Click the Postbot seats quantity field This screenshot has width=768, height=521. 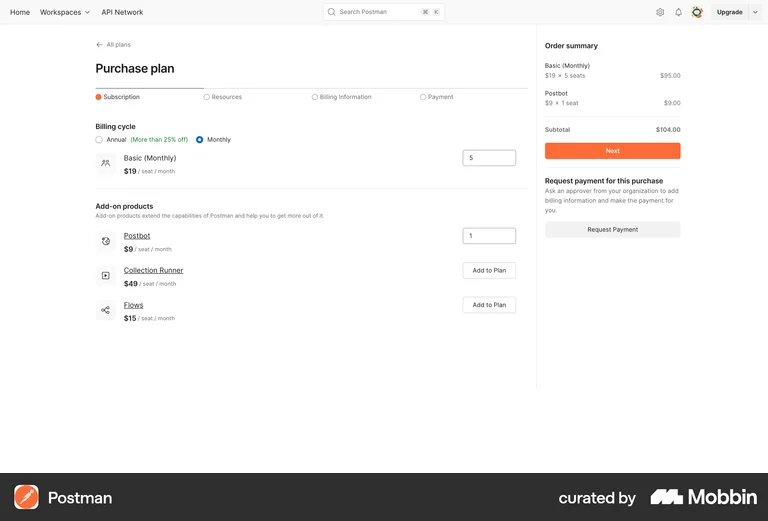click(x=489, y=236)
